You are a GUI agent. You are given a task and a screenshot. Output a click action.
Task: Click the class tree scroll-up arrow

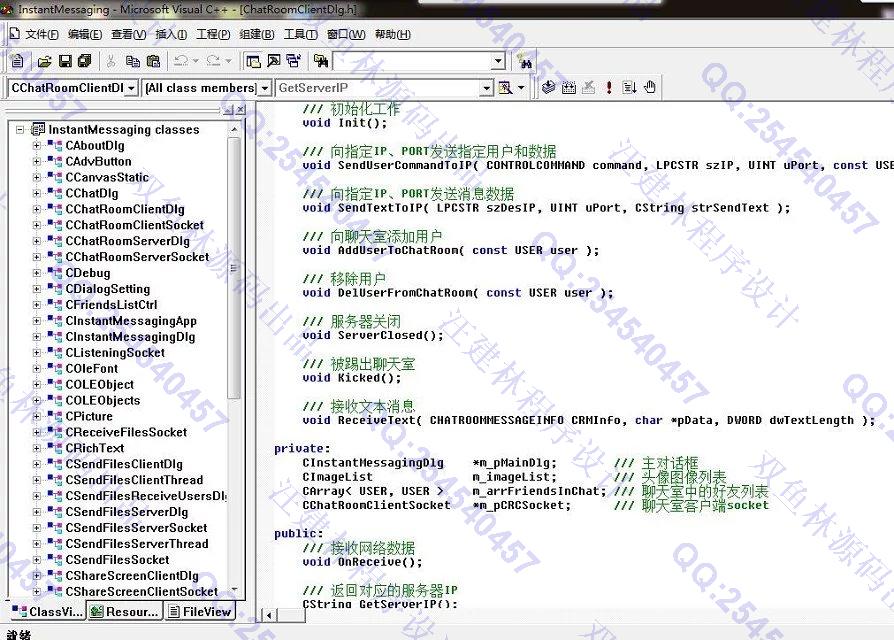click(234, 130)
